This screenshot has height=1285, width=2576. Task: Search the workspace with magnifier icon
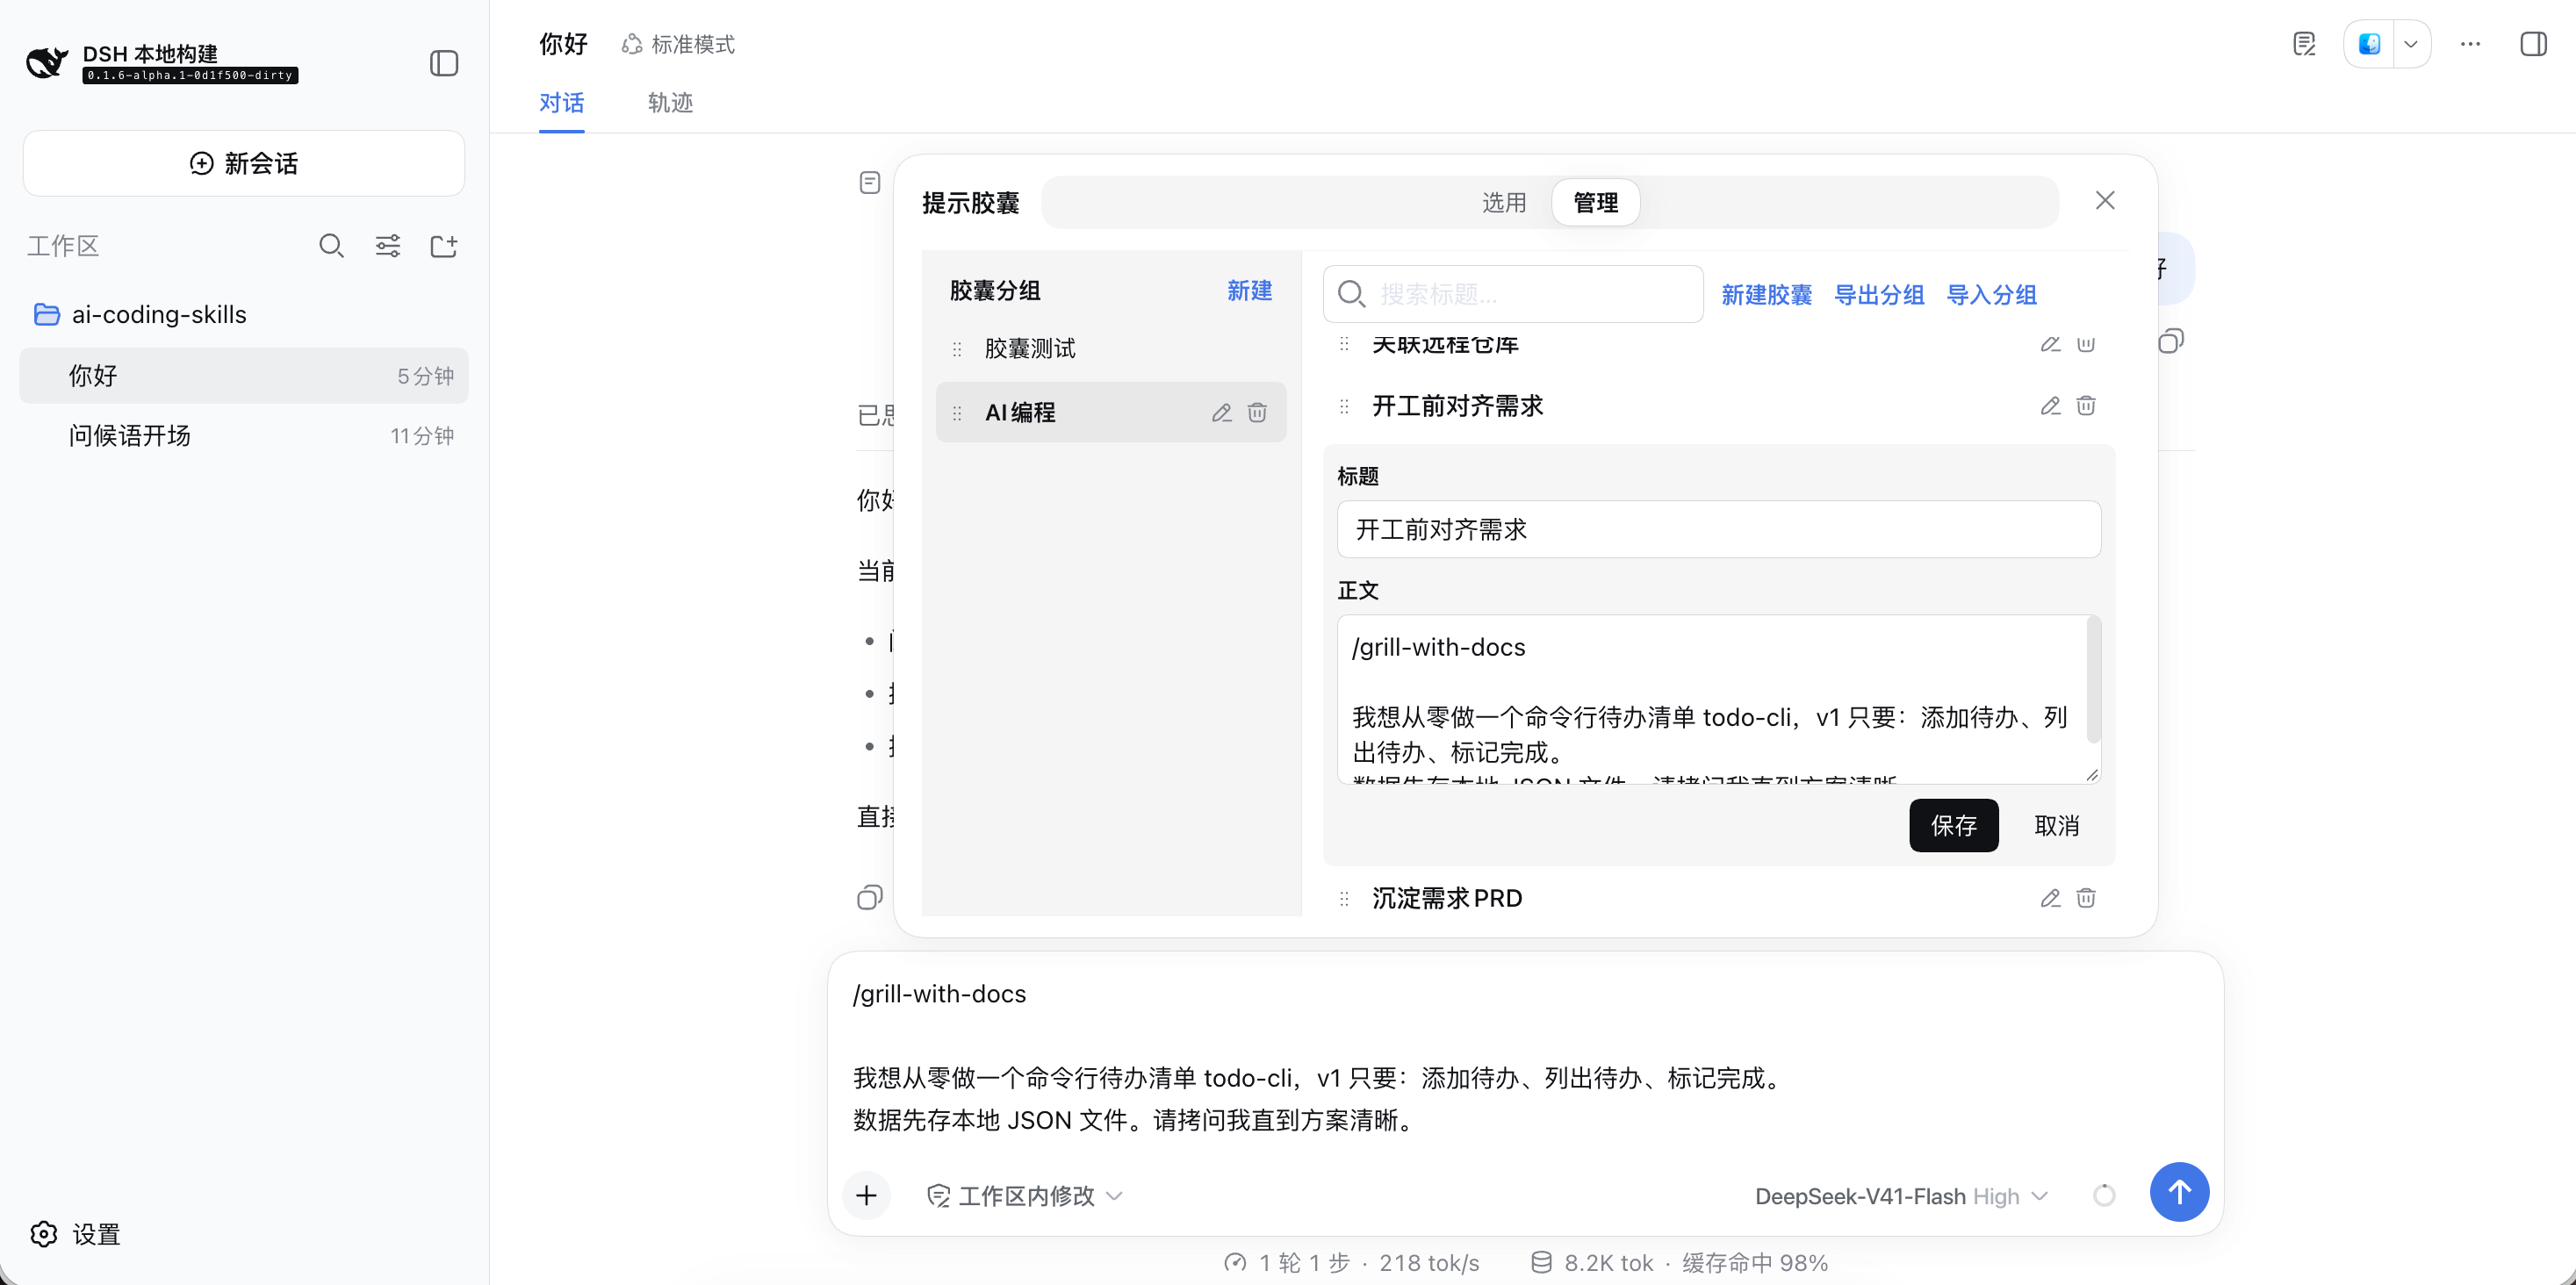[331, 246]
